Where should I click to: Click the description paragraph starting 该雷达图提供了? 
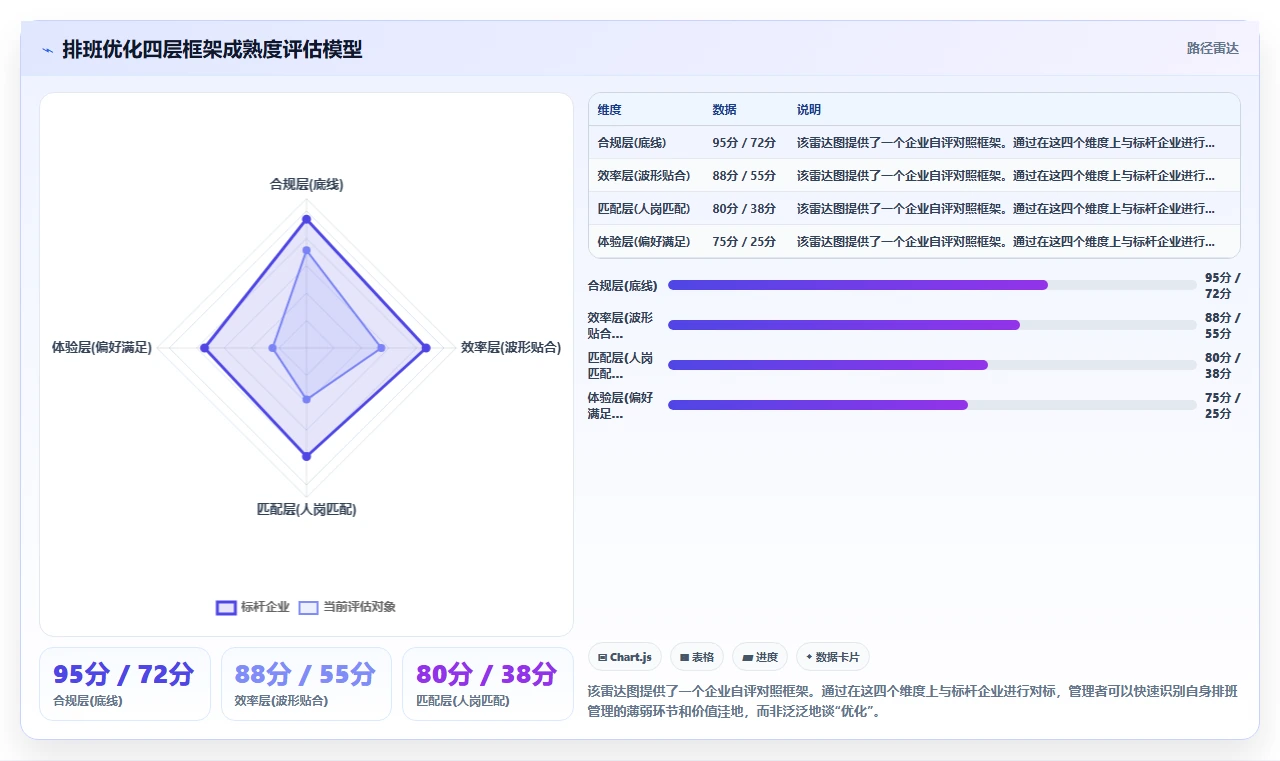[x=913, y=702]
